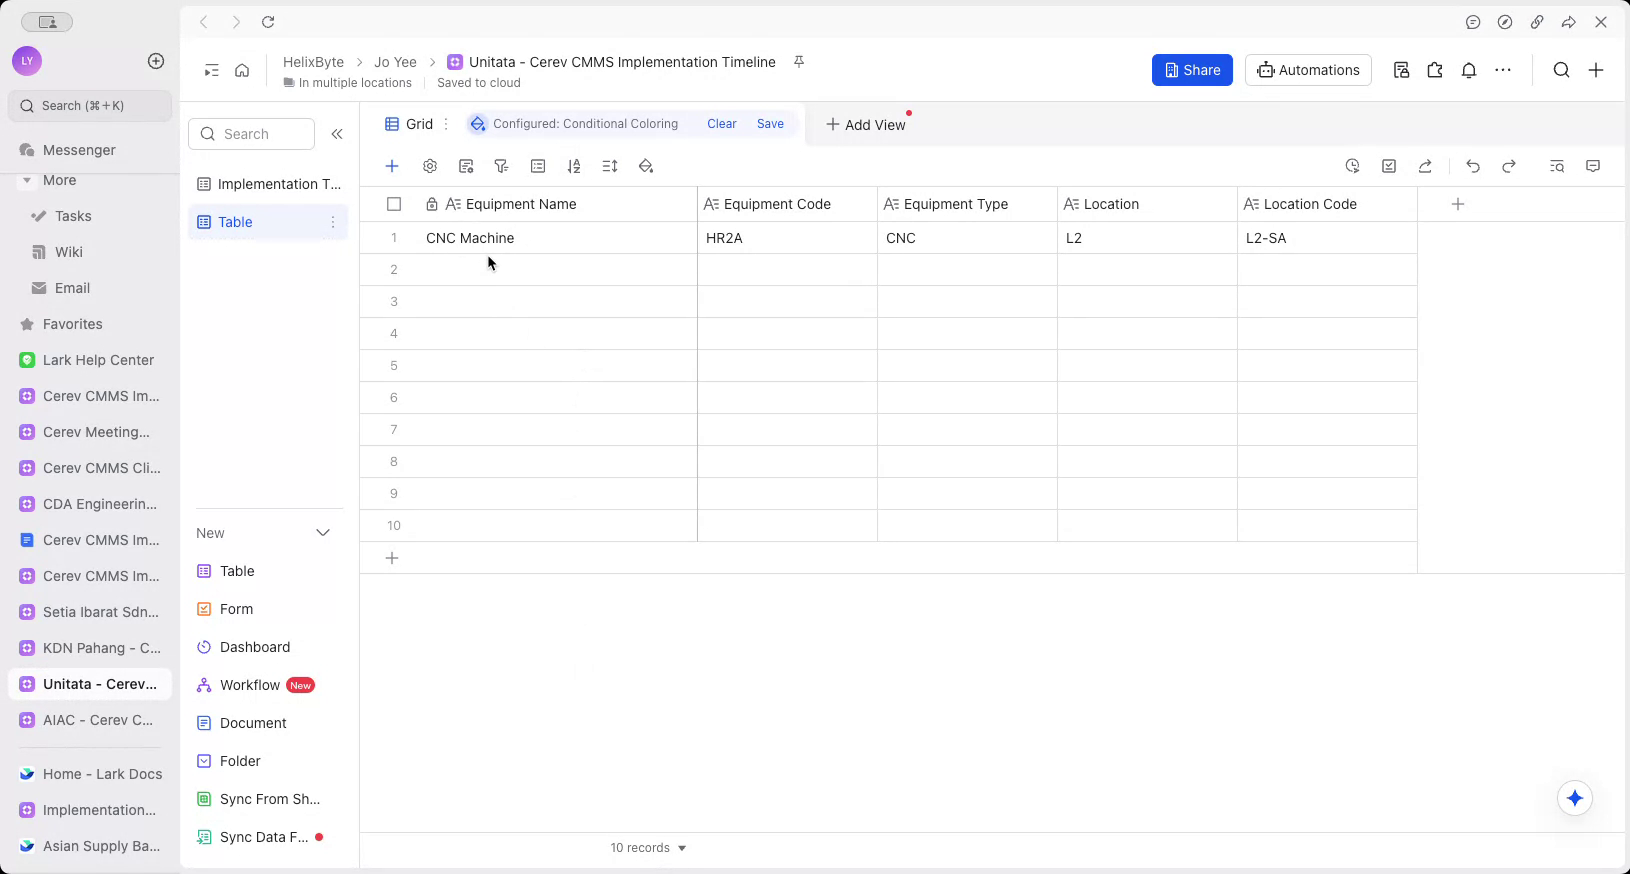Select the HR2A equipment code cell

point(787,238)
